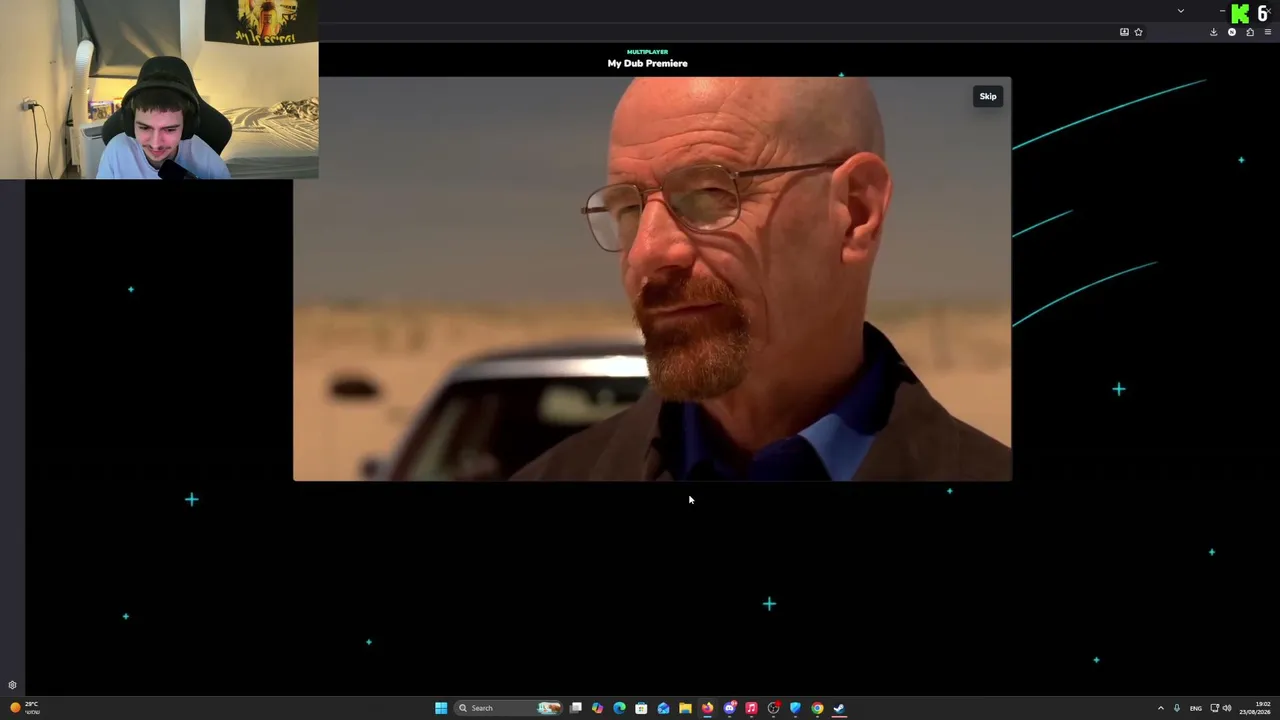Click the dub premiere video frame
Image resolution: width=1280 pixels, height=720 pixels.
point(652,279)
